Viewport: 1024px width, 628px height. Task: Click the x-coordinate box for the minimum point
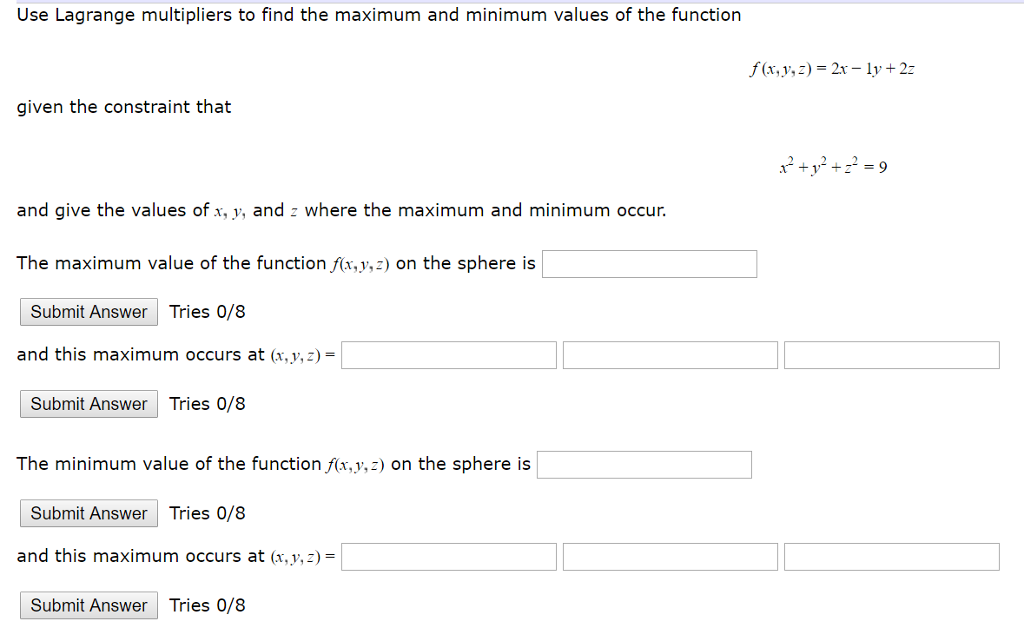(x=448, y=556)
